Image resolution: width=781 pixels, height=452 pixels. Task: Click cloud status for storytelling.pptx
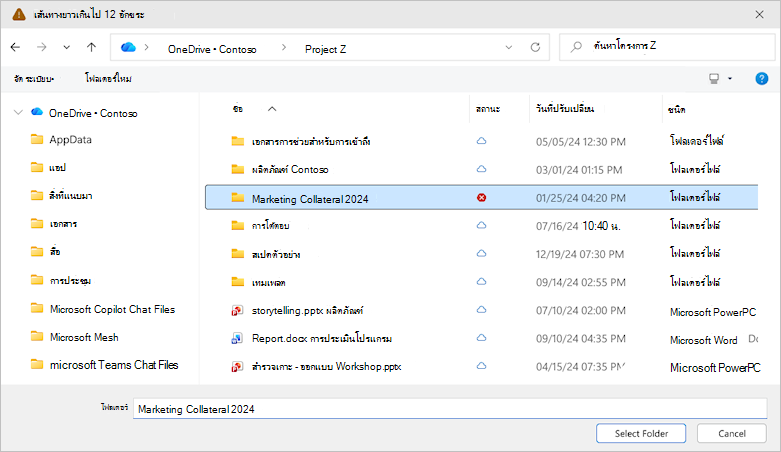pos(482,309)
